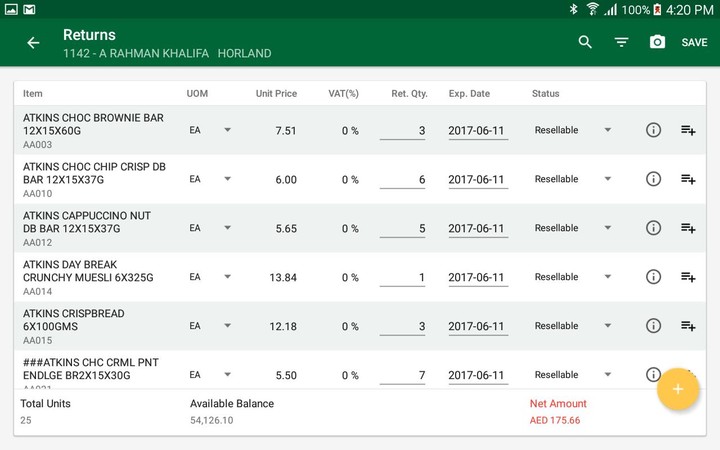Show info for Atkins Day Break Muesli
Screen dimensions: 720x450
pyautogui.click(x=653, y=277)
